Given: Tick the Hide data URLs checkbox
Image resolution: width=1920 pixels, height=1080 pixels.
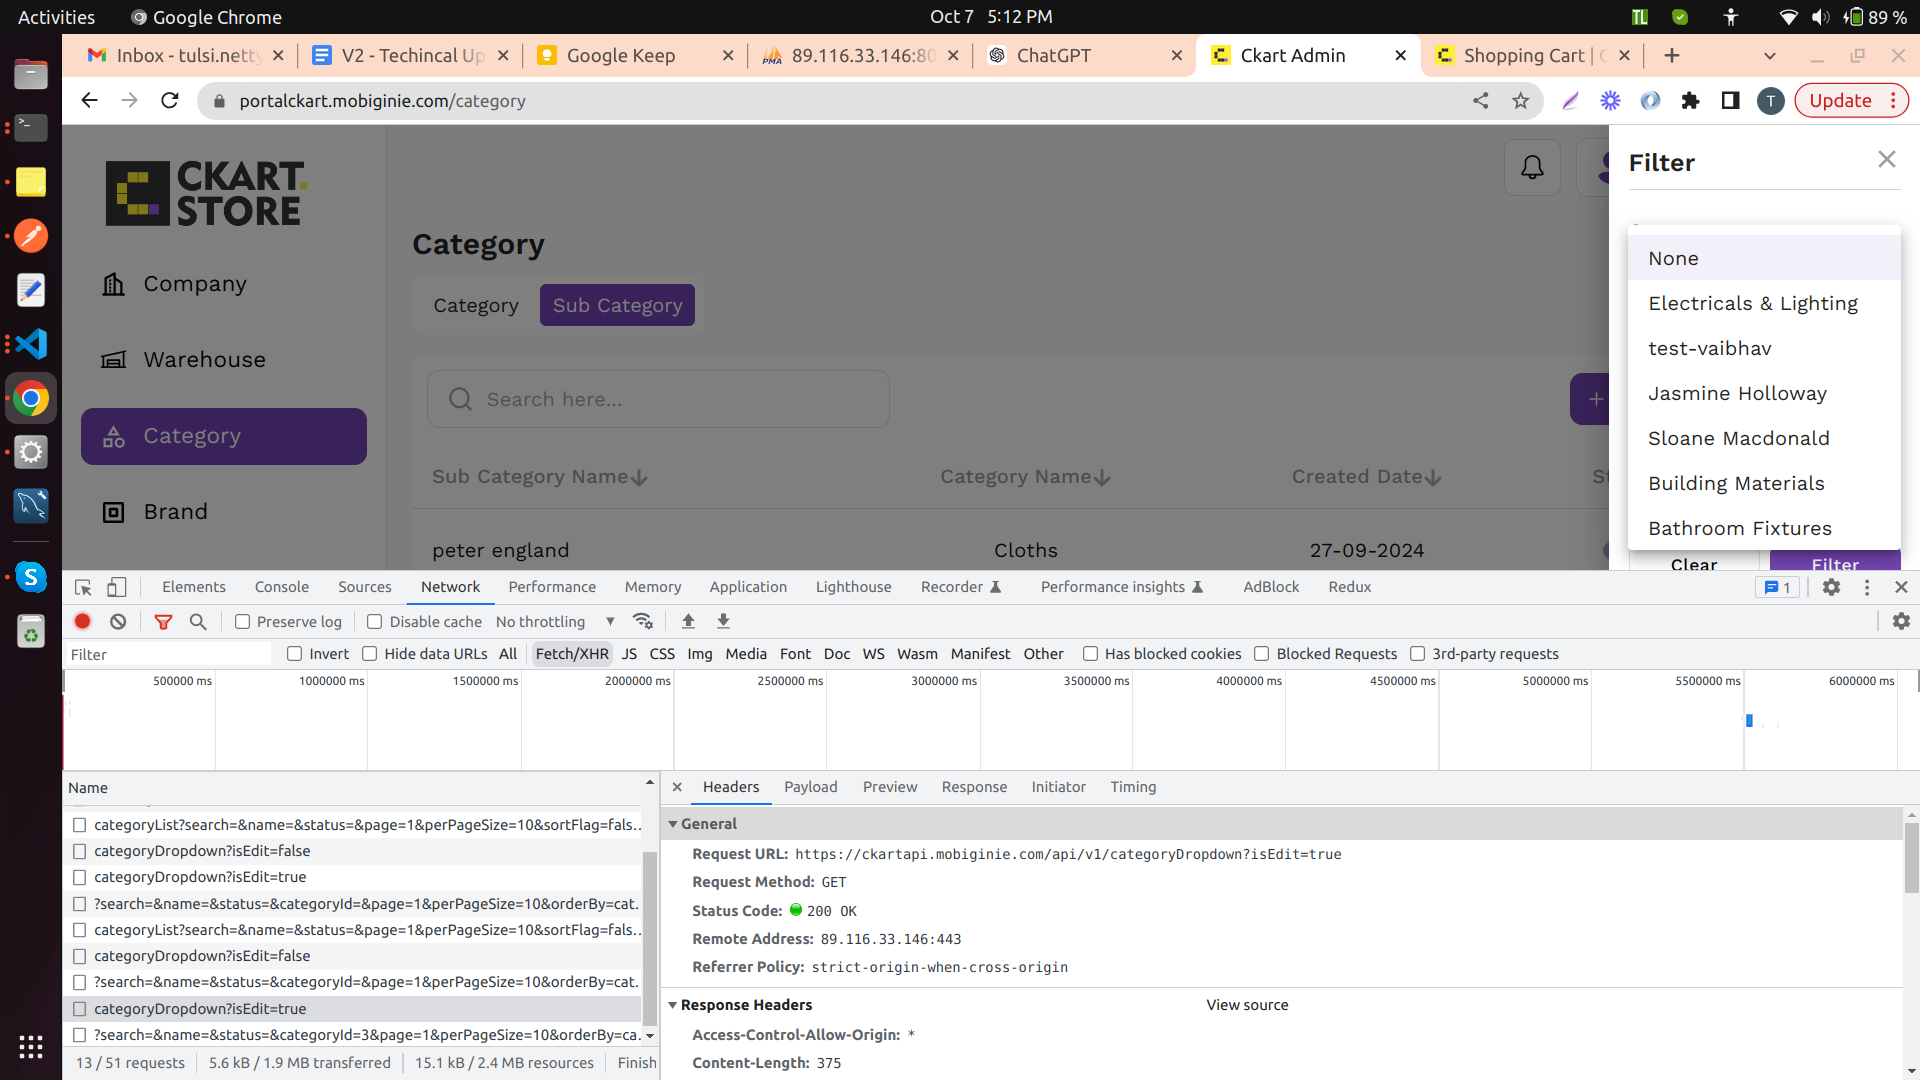Looking at the screenshot, I should [x=370, y=654].
